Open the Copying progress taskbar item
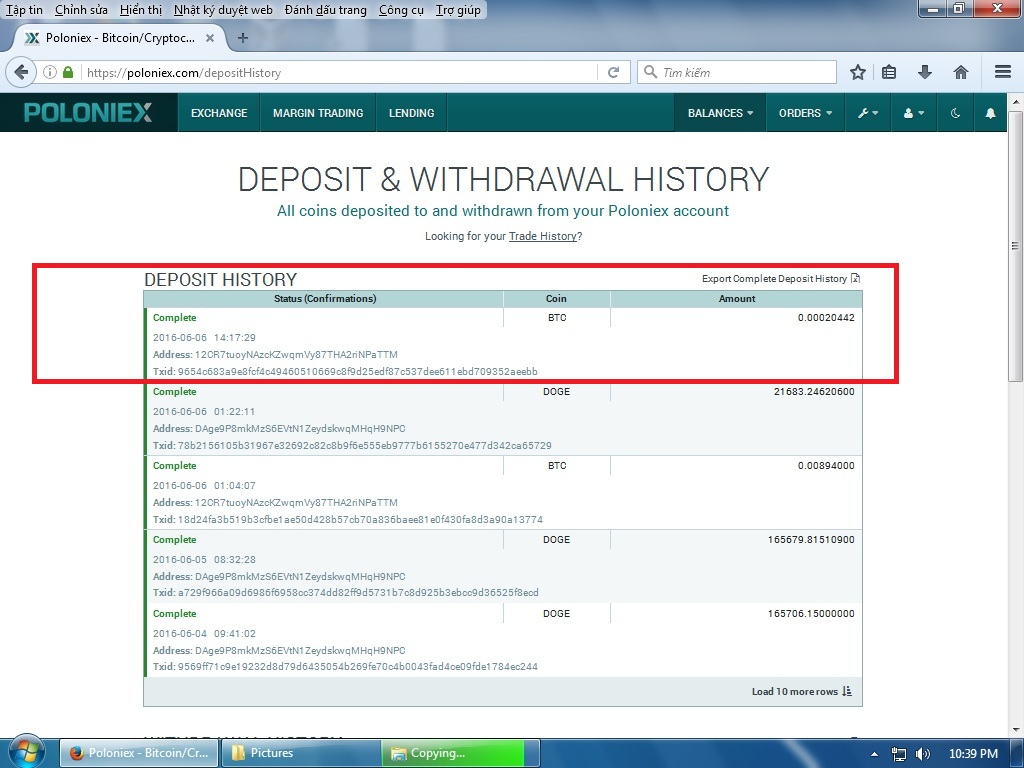 coord(461,753)
